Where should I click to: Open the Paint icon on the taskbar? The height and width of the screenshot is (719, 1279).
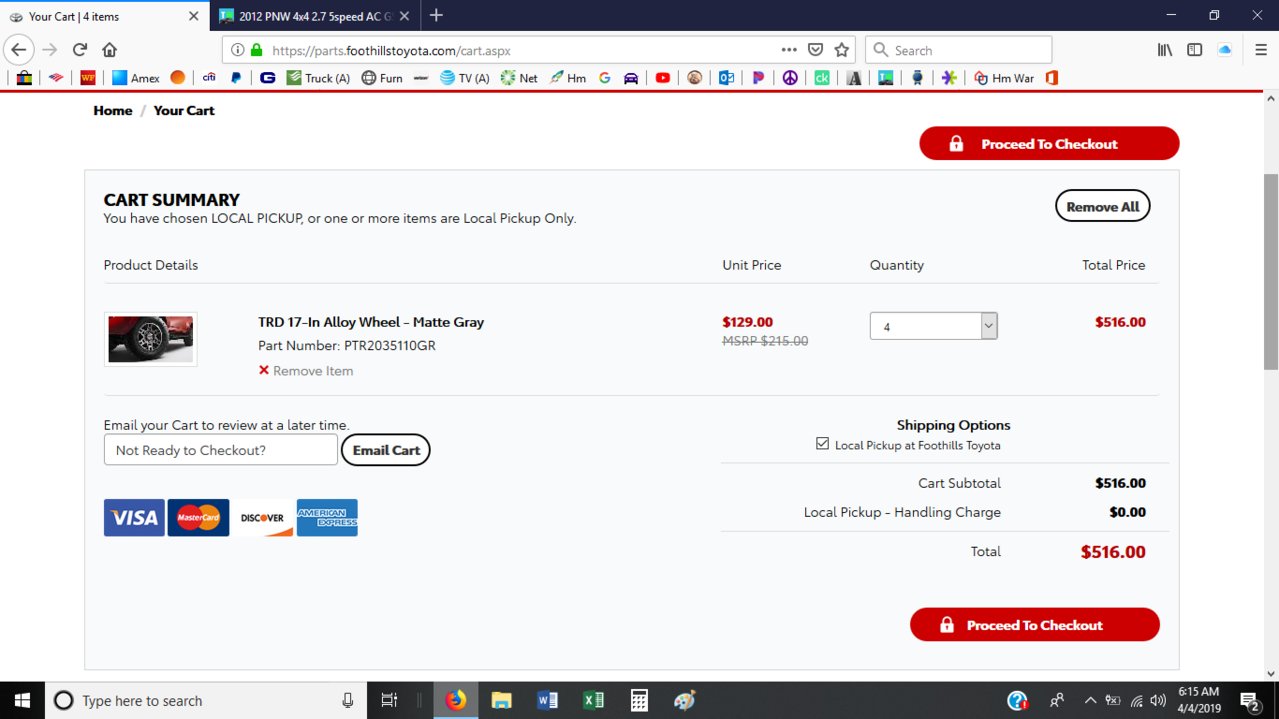(x=685, y=700)
